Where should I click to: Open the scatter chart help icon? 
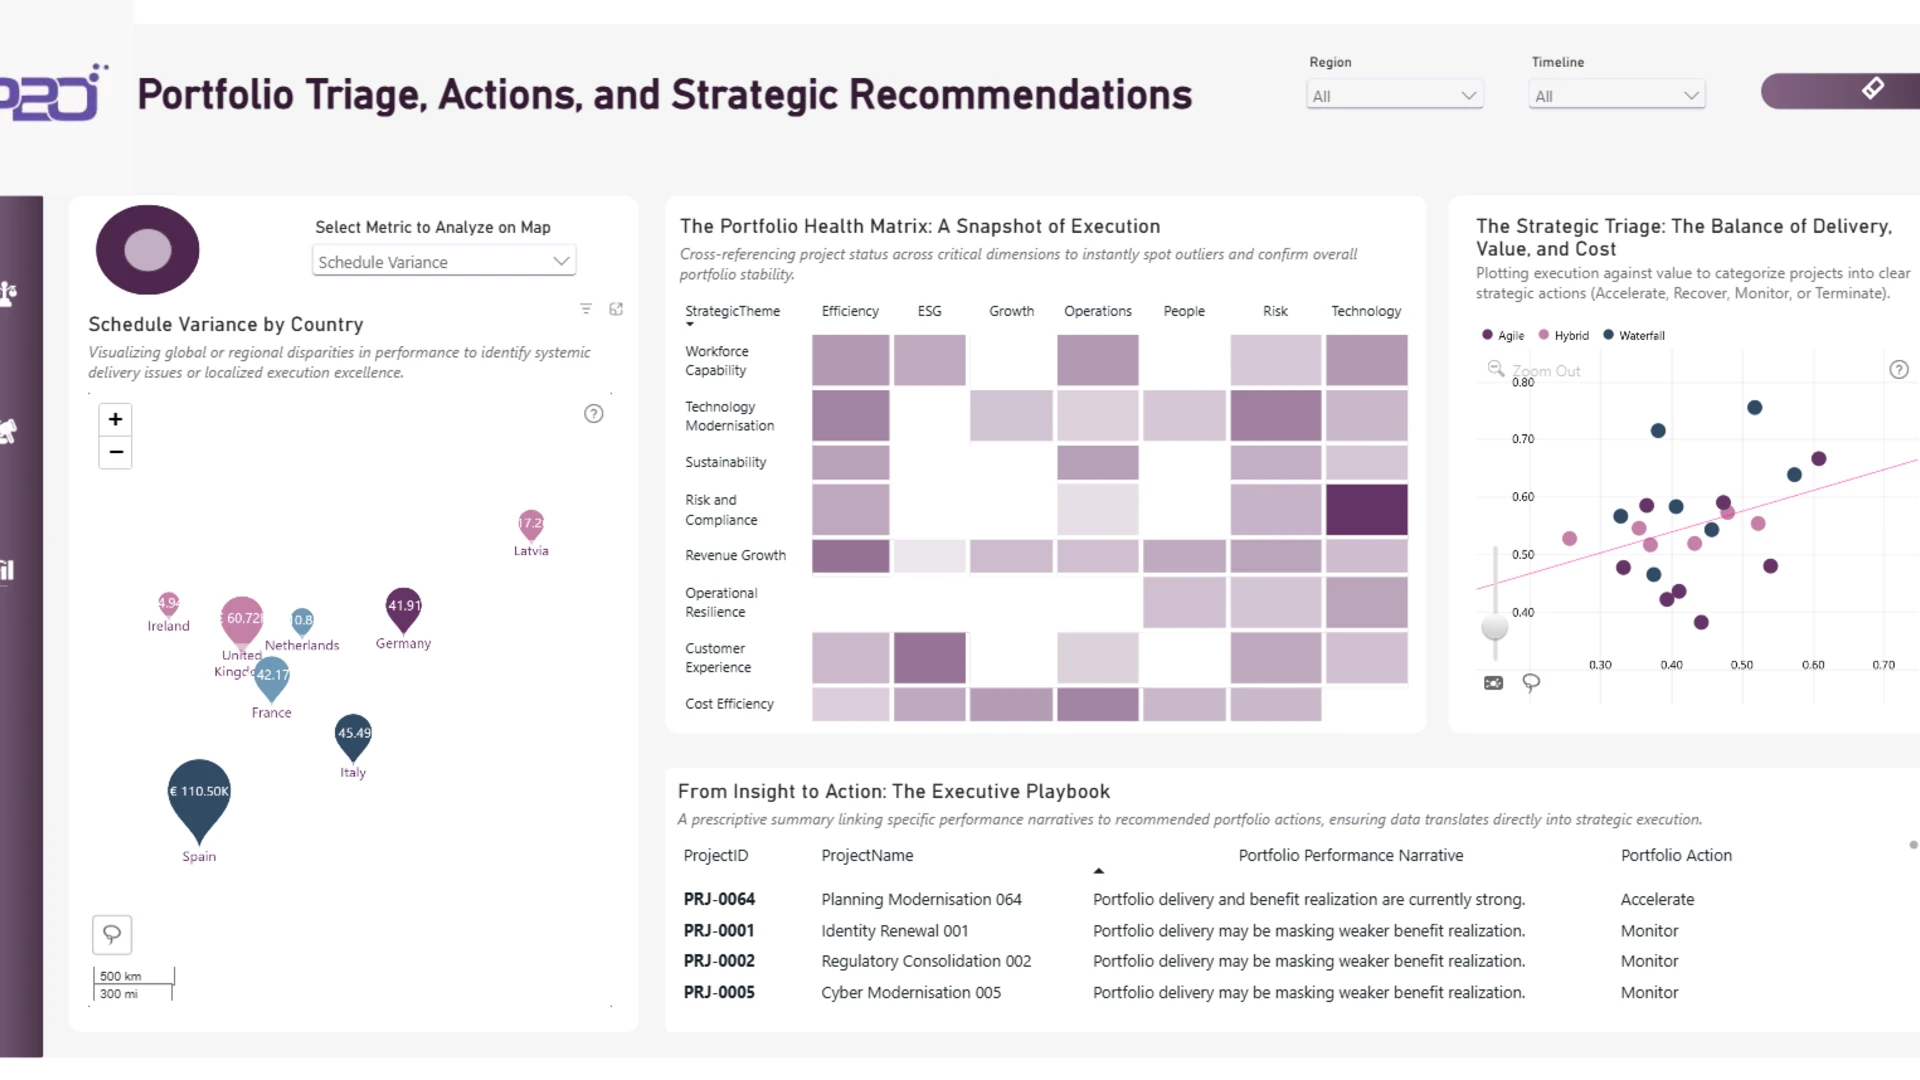pos(1899,370)
